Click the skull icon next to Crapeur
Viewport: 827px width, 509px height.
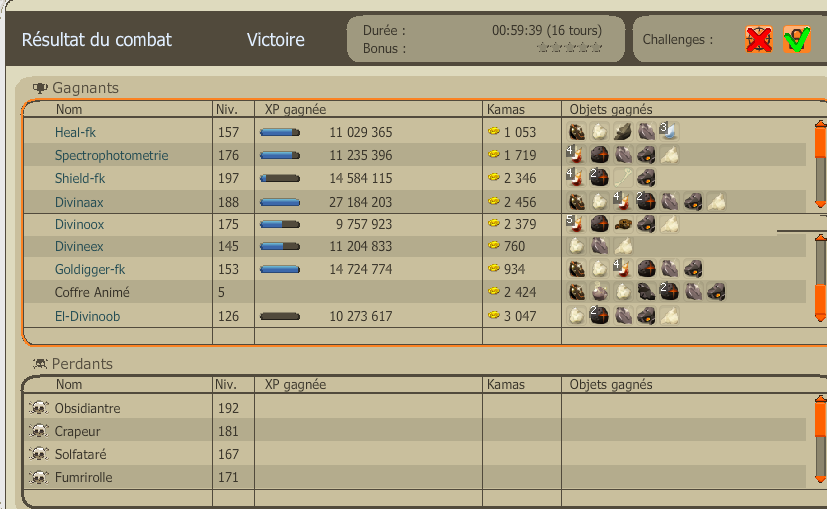tap(39, 431)
